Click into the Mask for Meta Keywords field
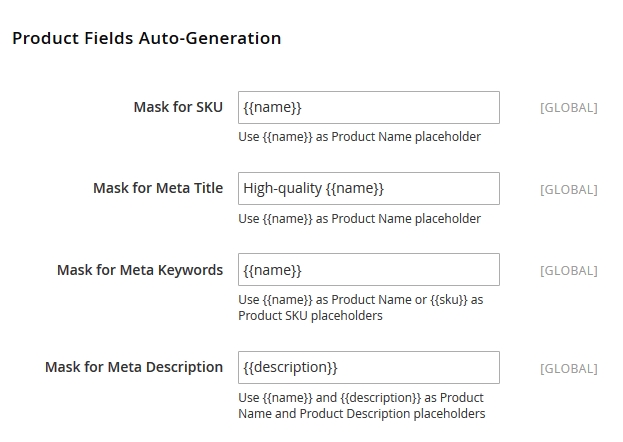Screen dimensions: 623x442 tap(368, 270)
